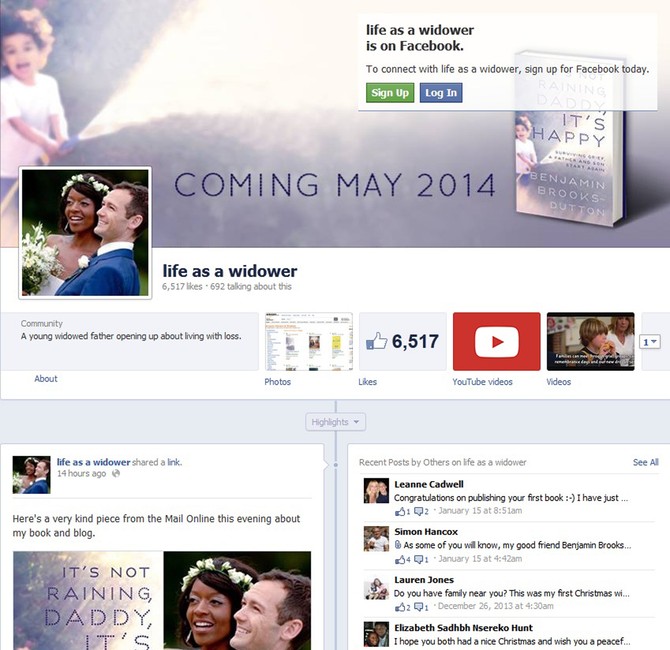
Task: Click the Likes label link
Action: [x=367, y=382]
